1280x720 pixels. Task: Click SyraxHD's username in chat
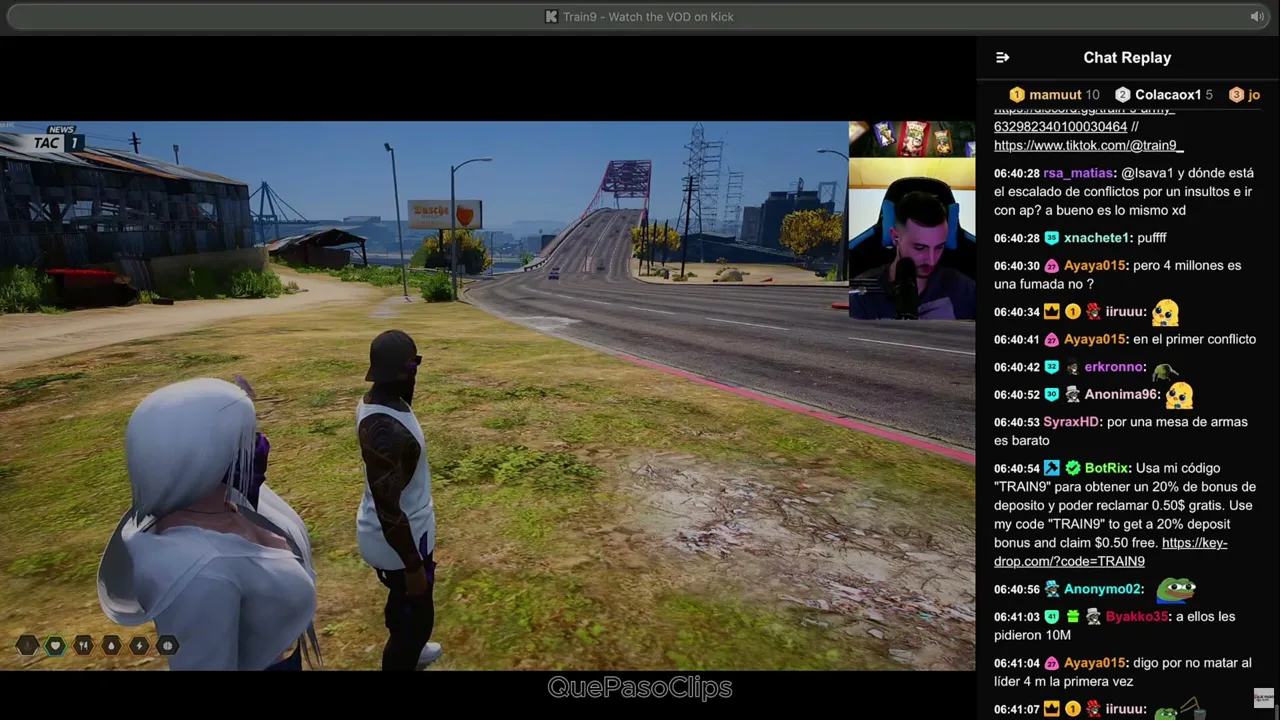click(x=1071, y=422)
